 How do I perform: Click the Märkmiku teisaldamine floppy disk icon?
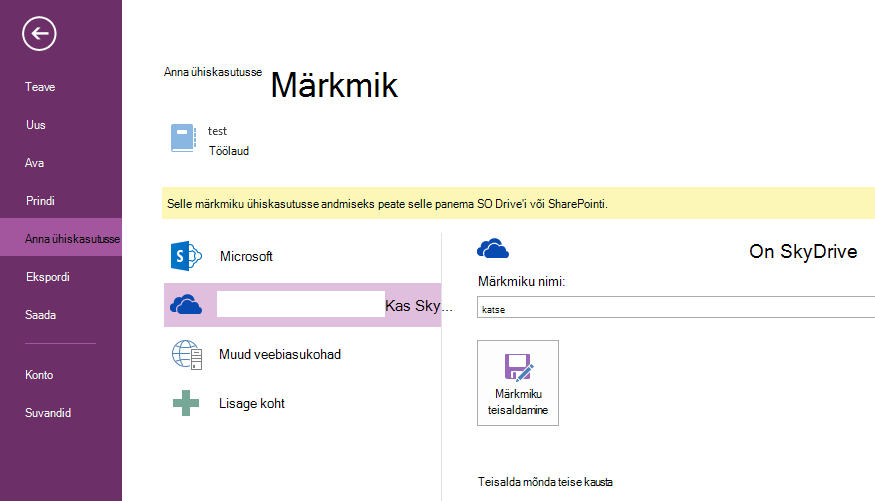(x=518, y=367)
